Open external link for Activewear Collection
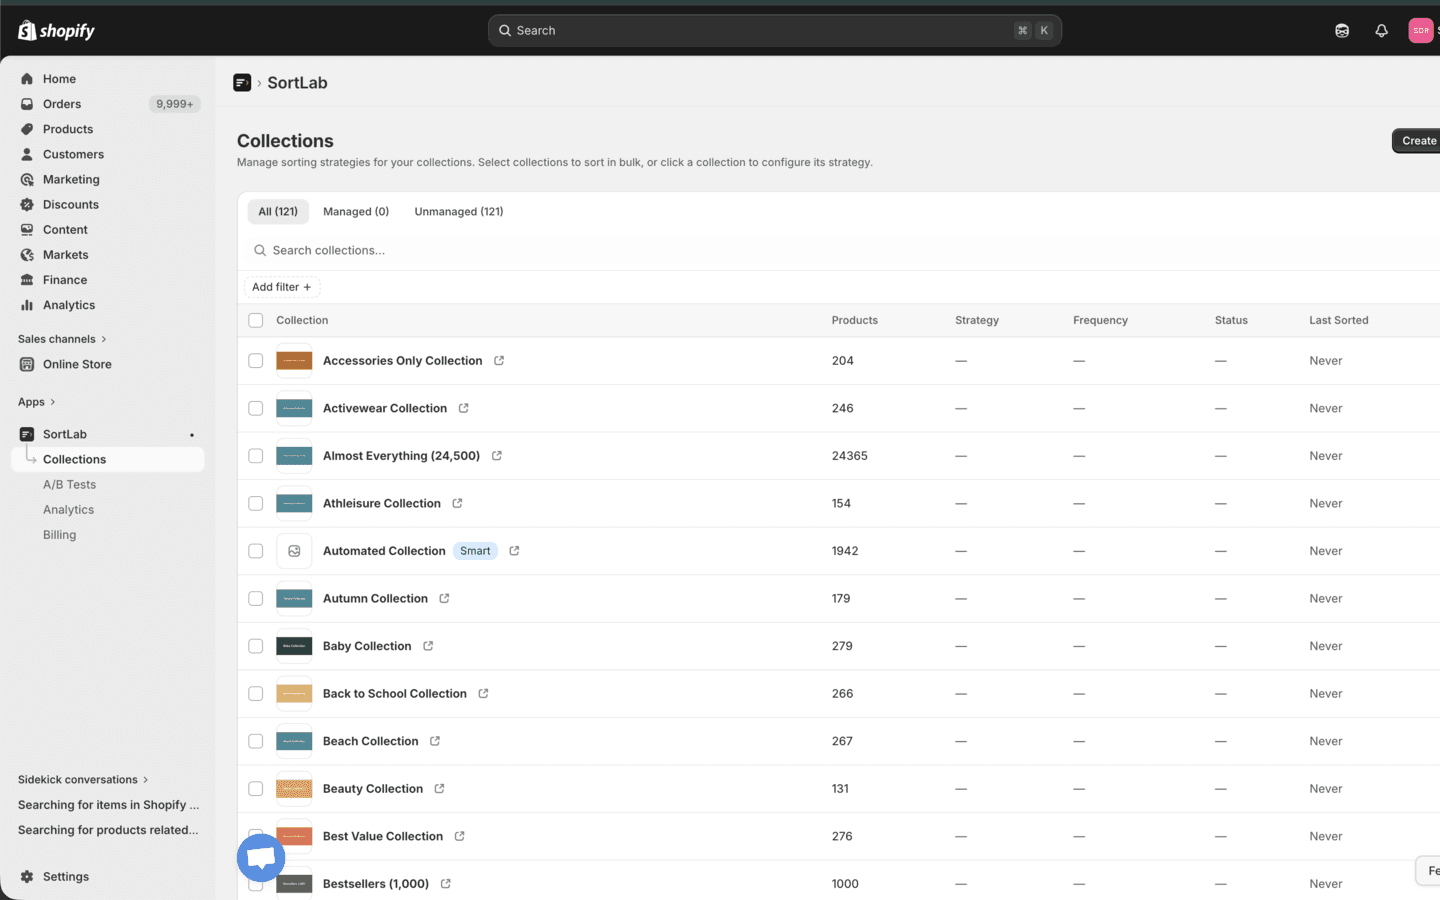 point(464,408)
